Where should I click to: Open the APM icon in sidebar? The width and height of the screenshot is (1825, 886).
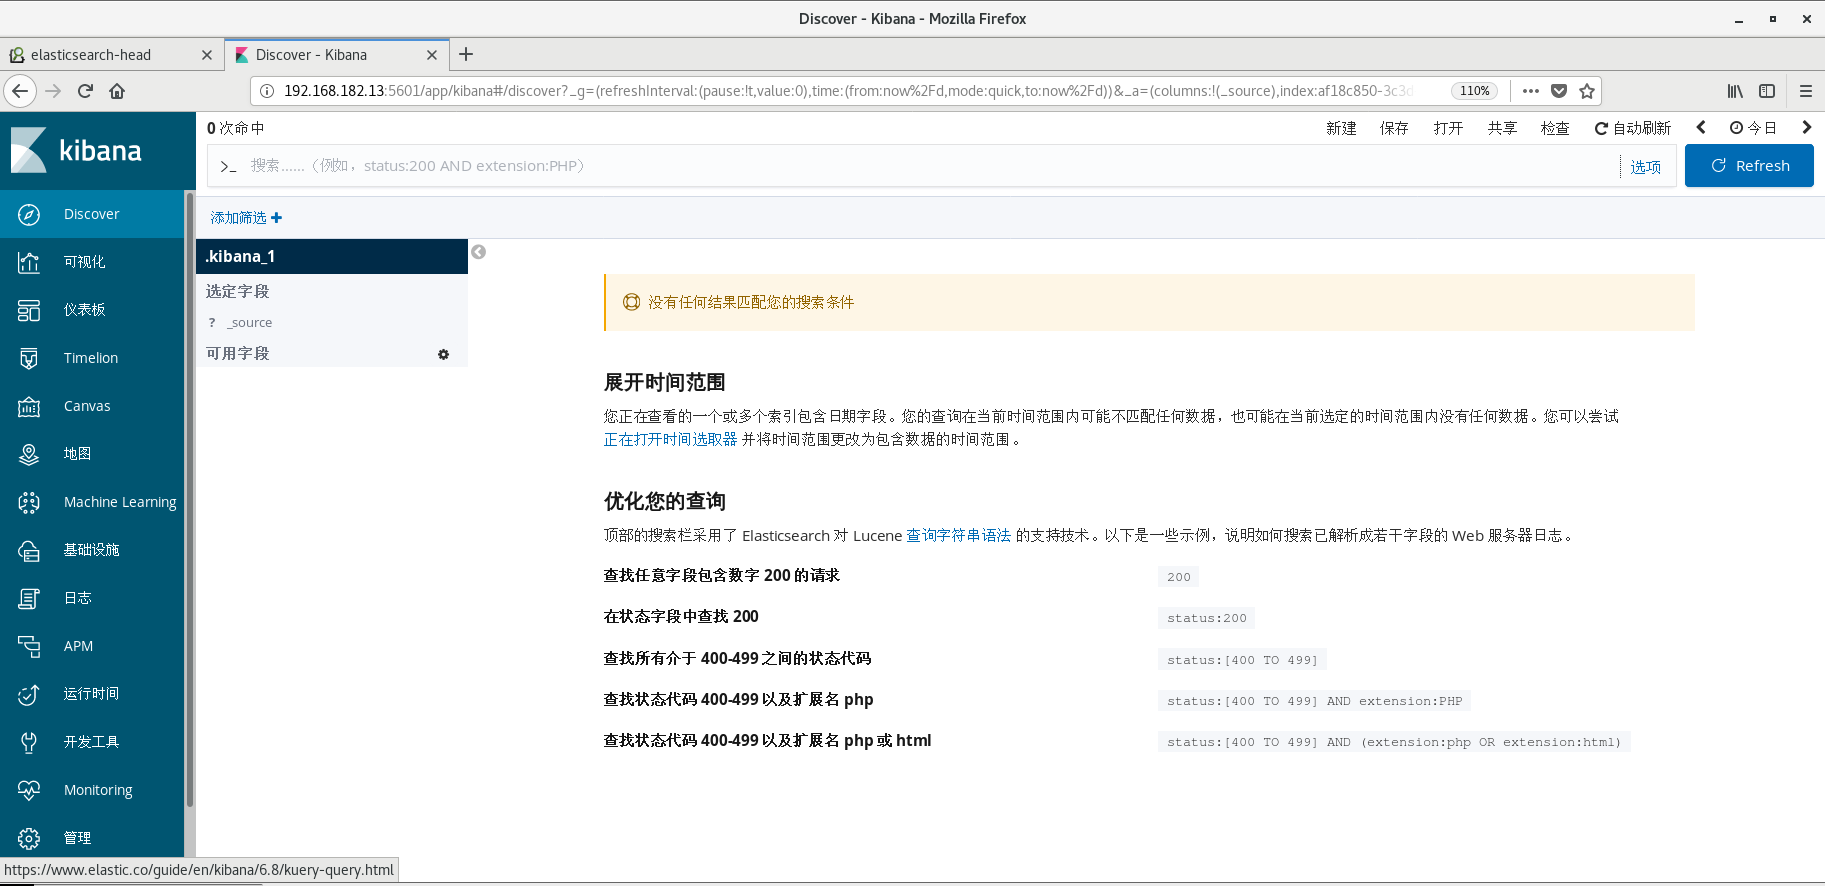(29, 646)
